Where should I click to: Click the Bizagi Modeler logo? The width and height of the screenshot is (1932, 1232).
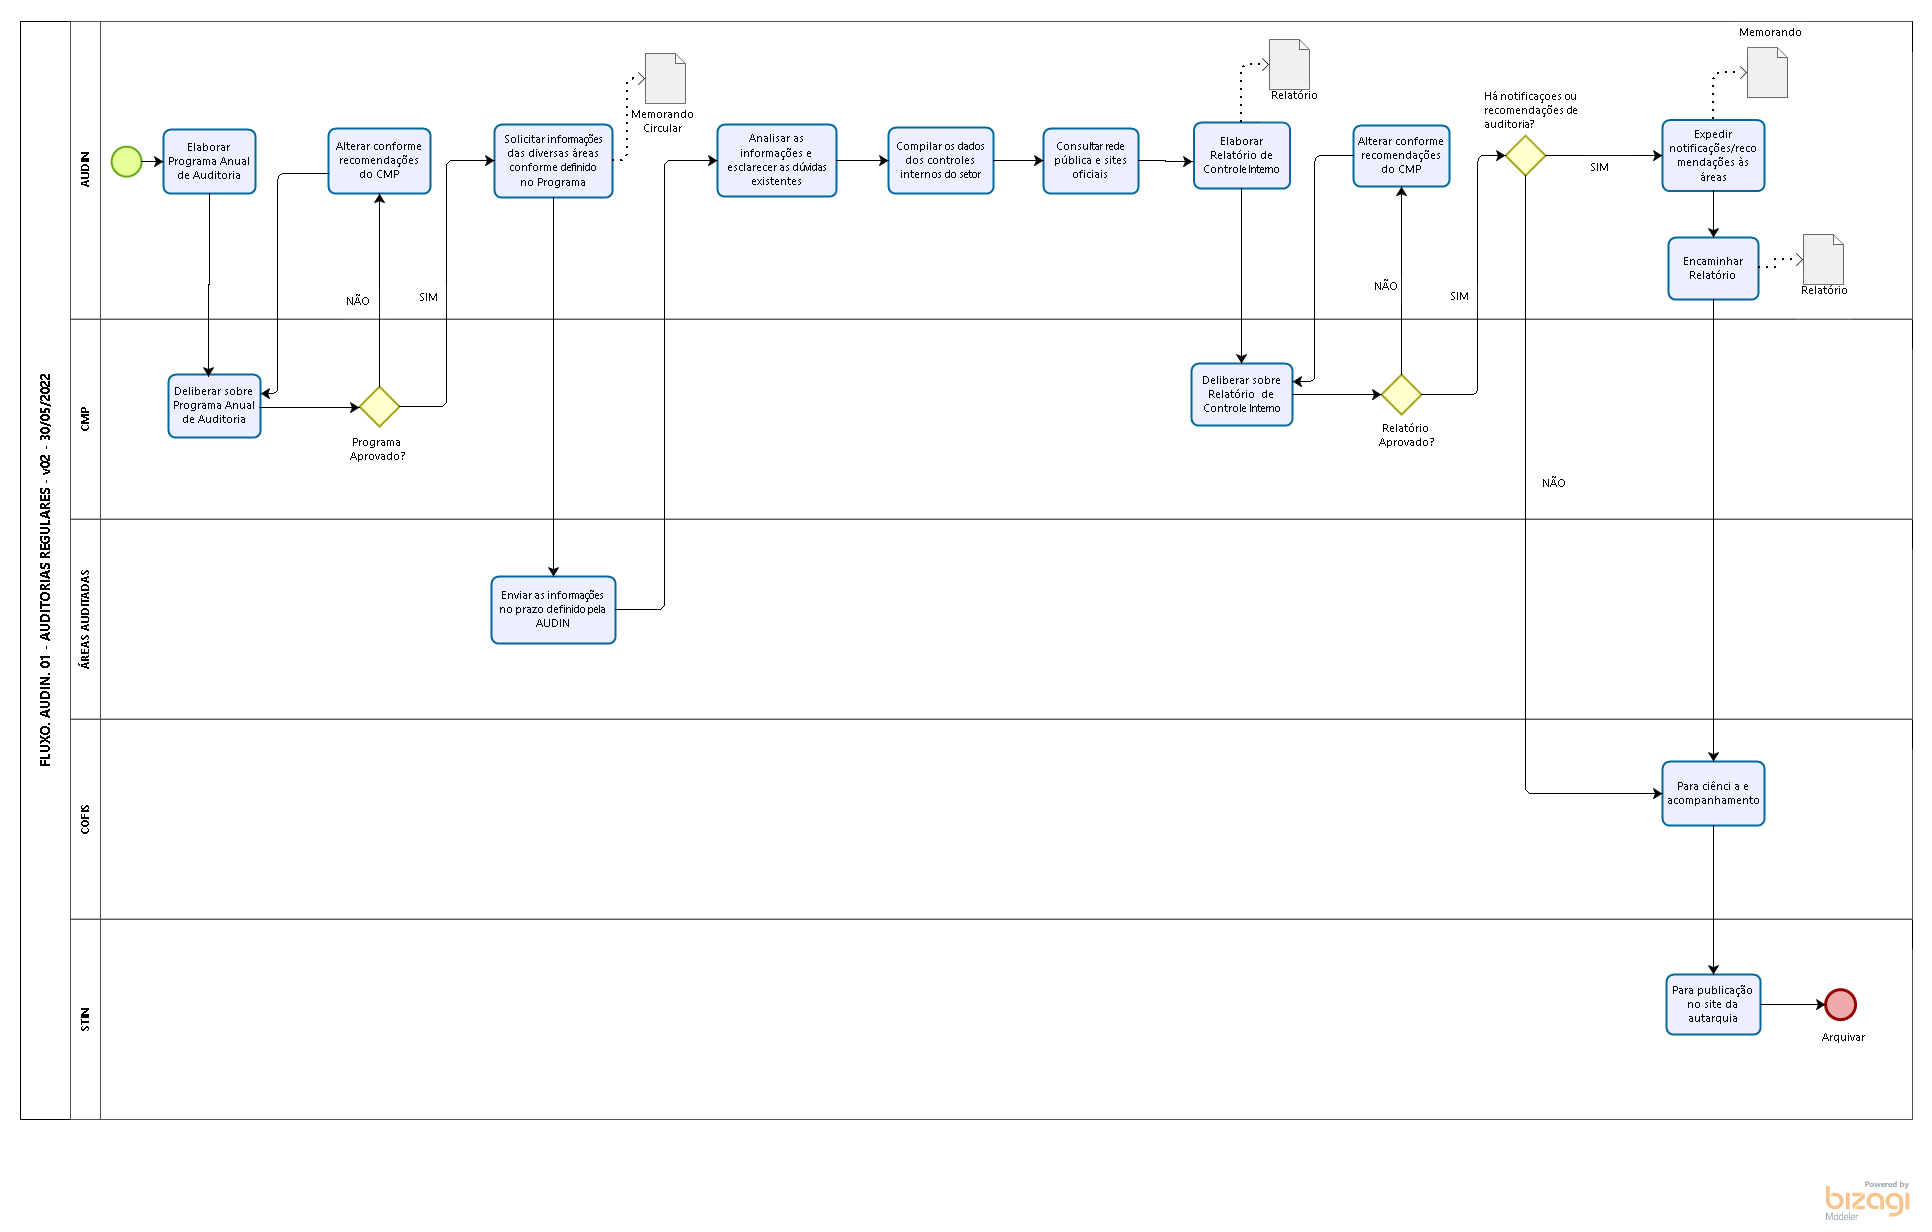pos(1866,1200)
